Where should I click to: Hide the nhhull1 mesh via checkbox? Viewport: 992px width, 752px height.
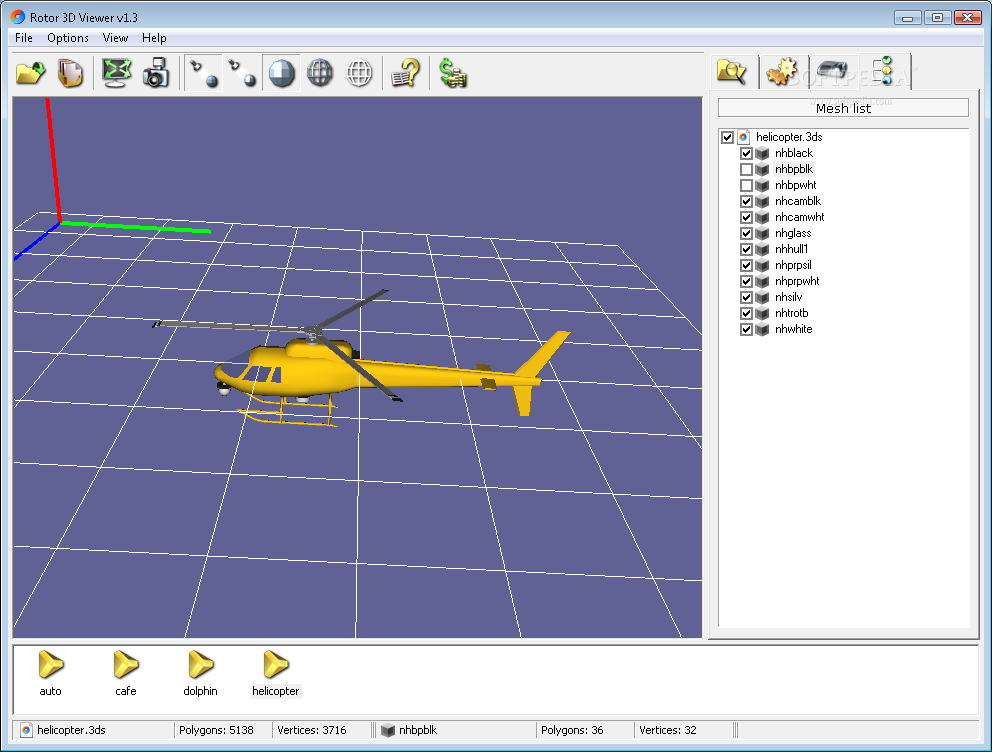coord(747,250)
